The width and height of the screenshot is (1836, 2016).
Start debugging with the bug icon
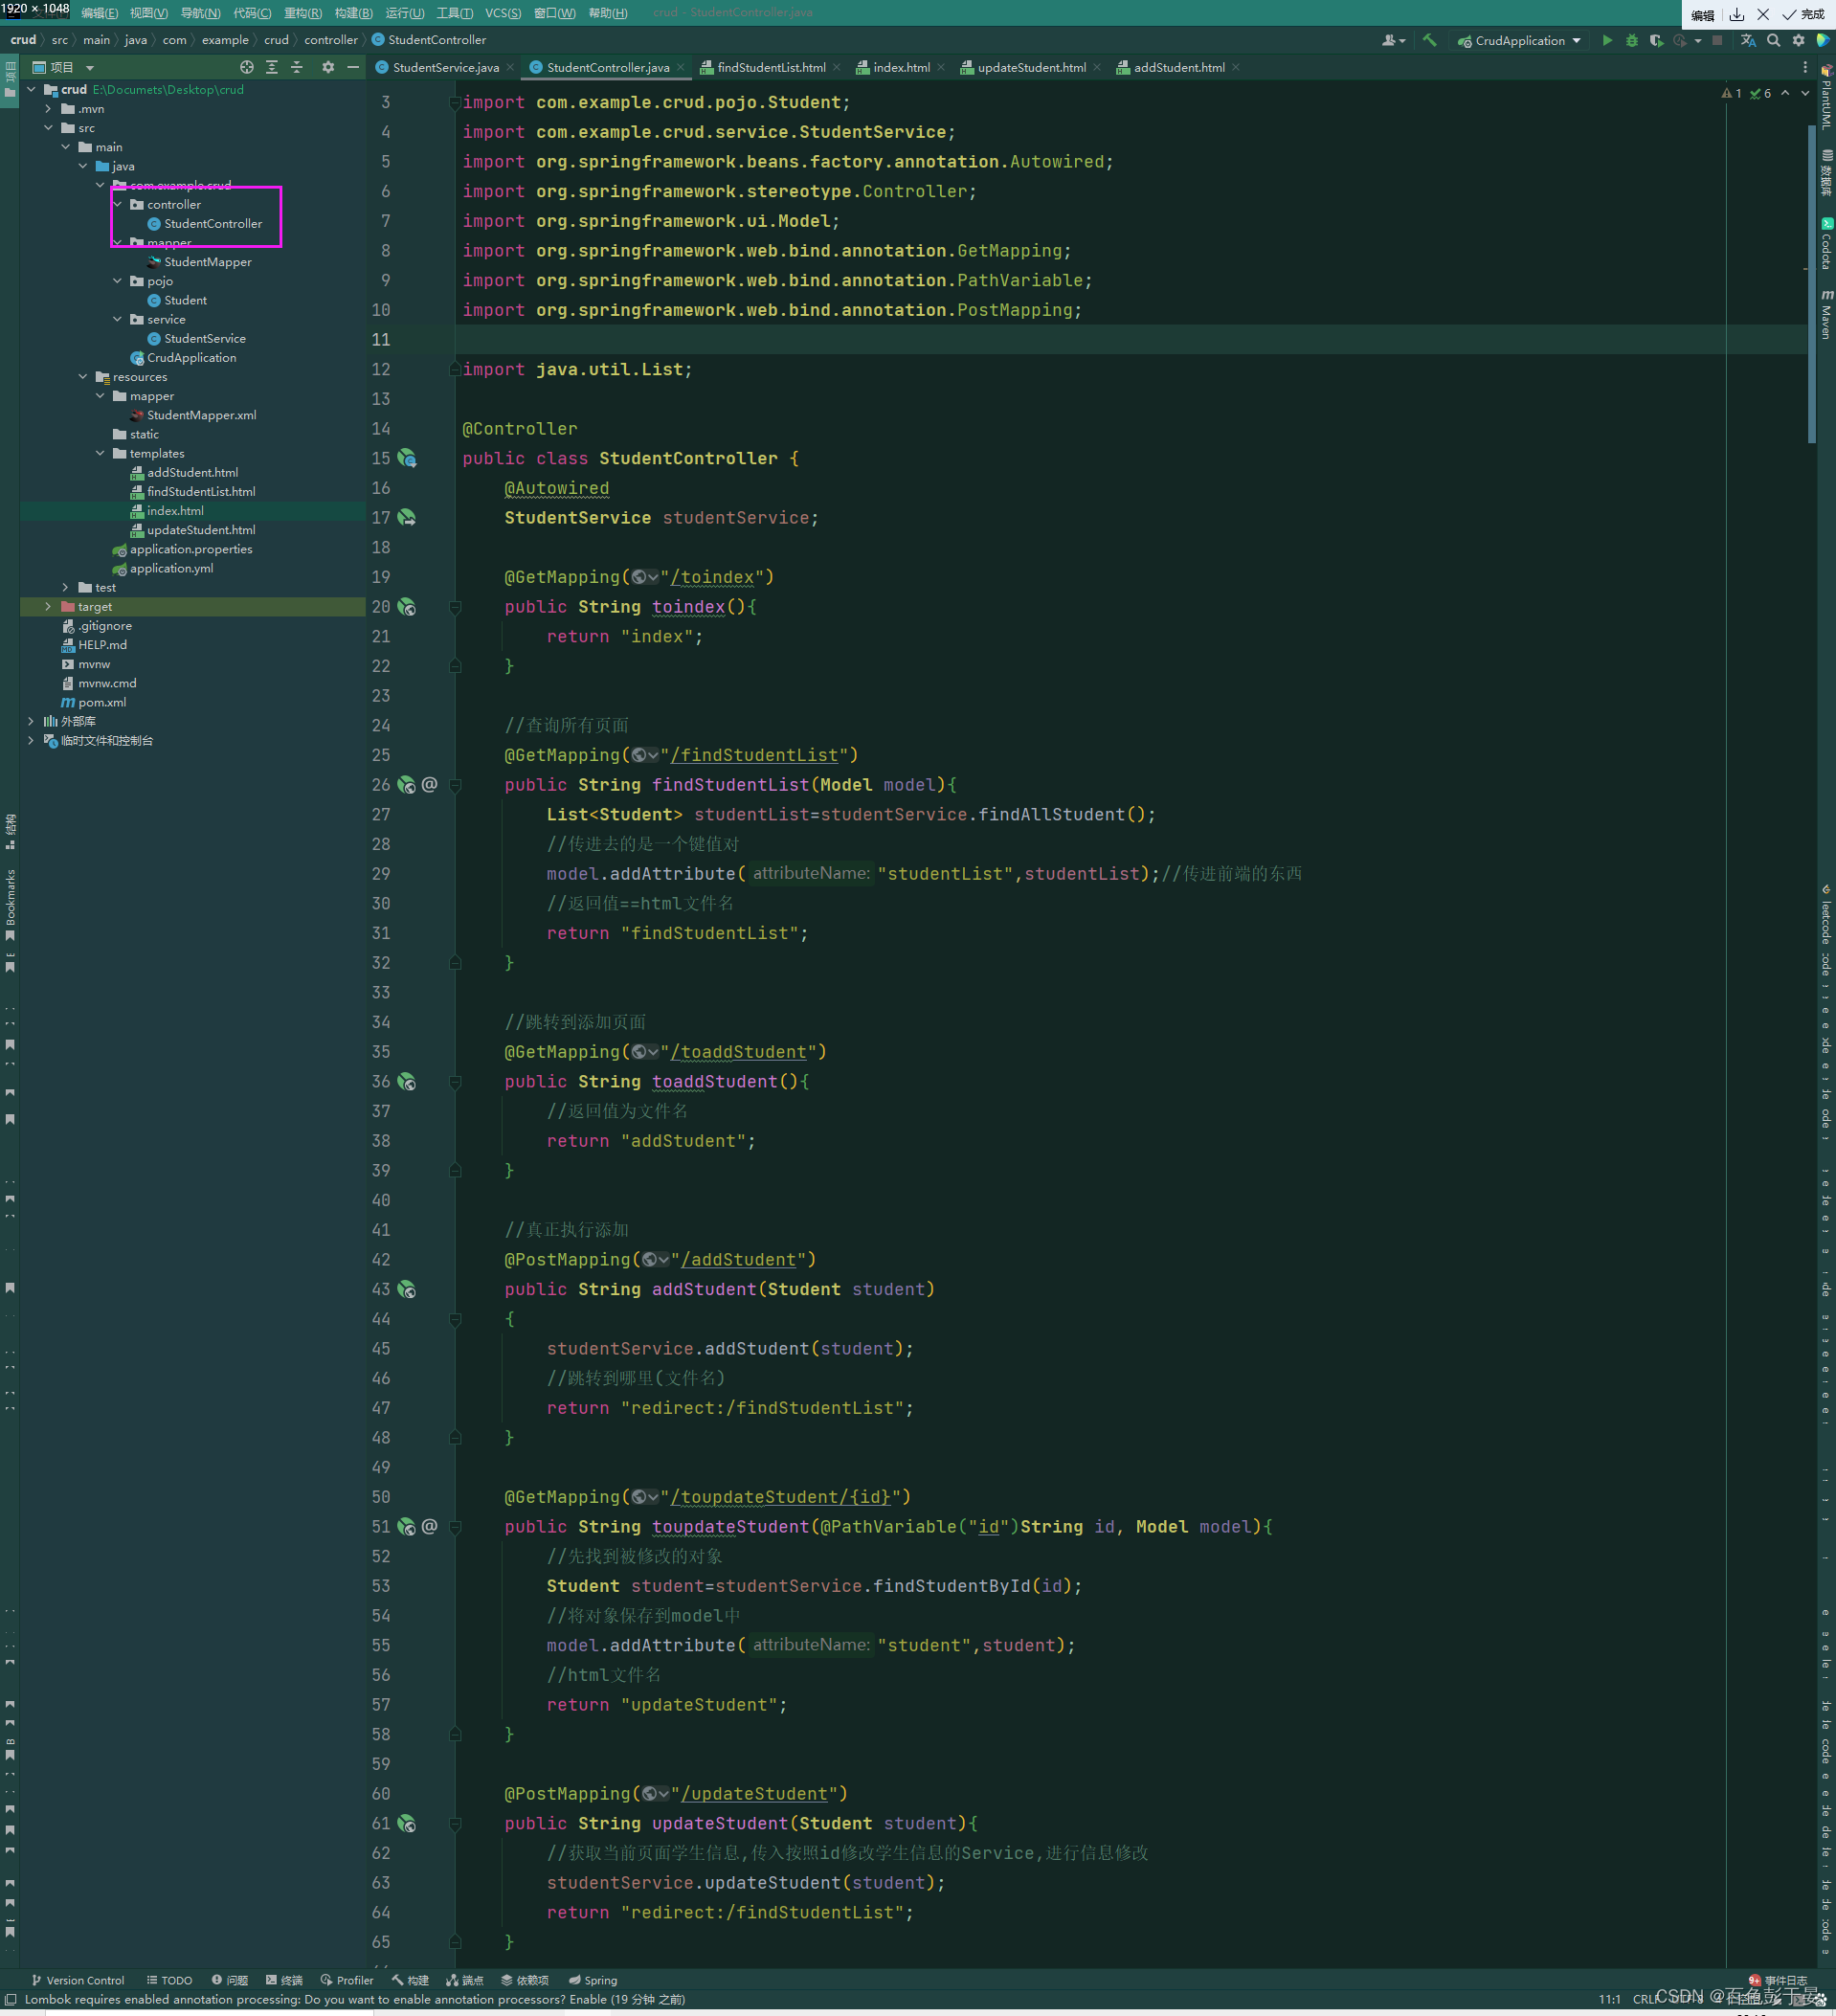(1632, 40)
